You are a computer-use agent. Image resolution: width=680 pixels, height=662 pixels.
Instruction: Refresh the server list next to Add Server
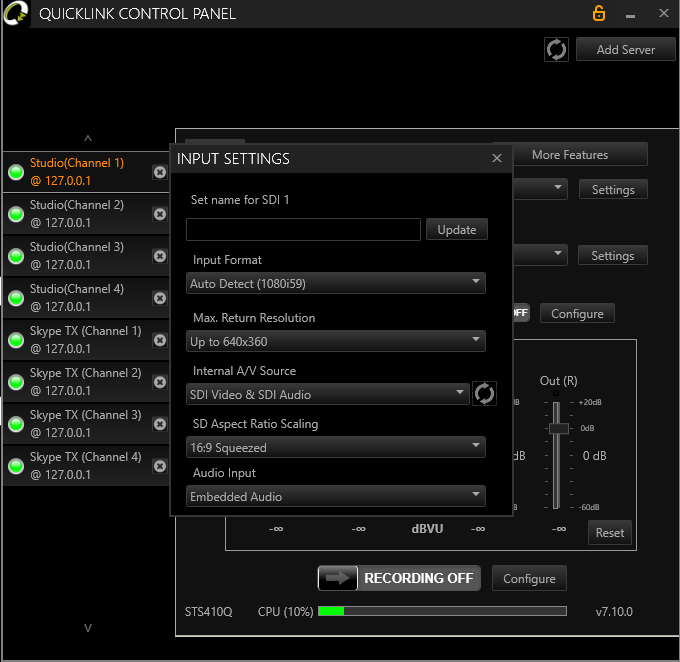pyautogui.click(x=556, y=49)
